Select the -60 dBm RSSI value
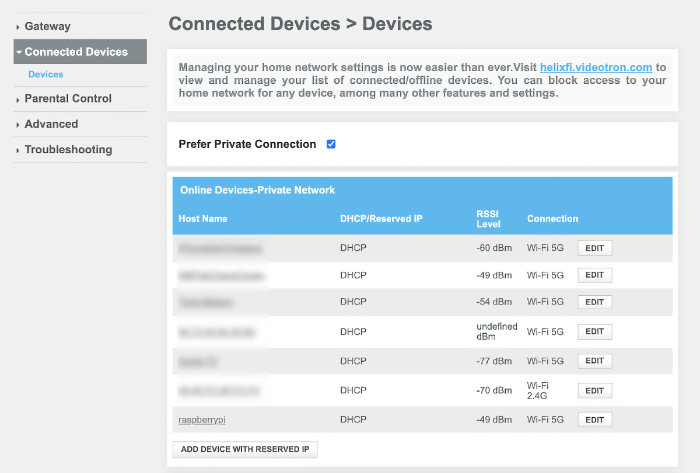The height and width of the screenshot is (473, 700). coord(494,248)
